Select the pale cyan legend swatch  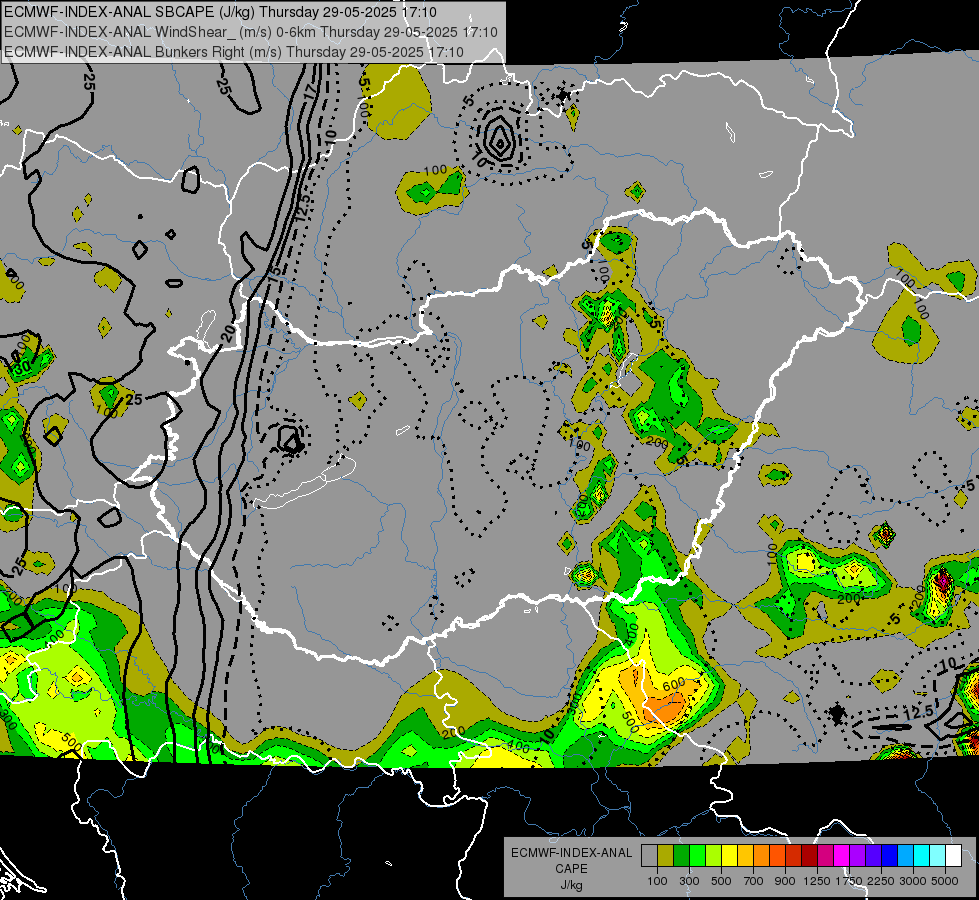pos(938,855)
